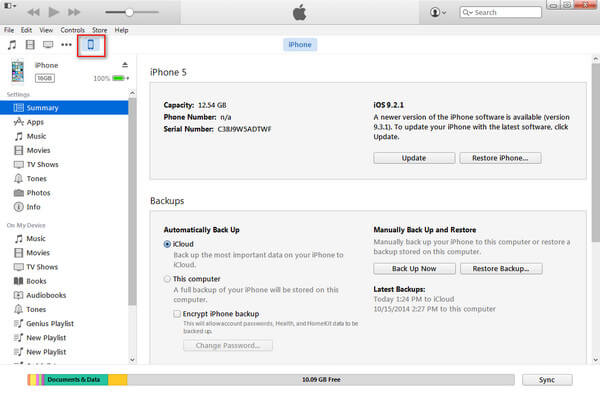Adjust the volume slider knob
600x395 pixels.
[129, 12]
